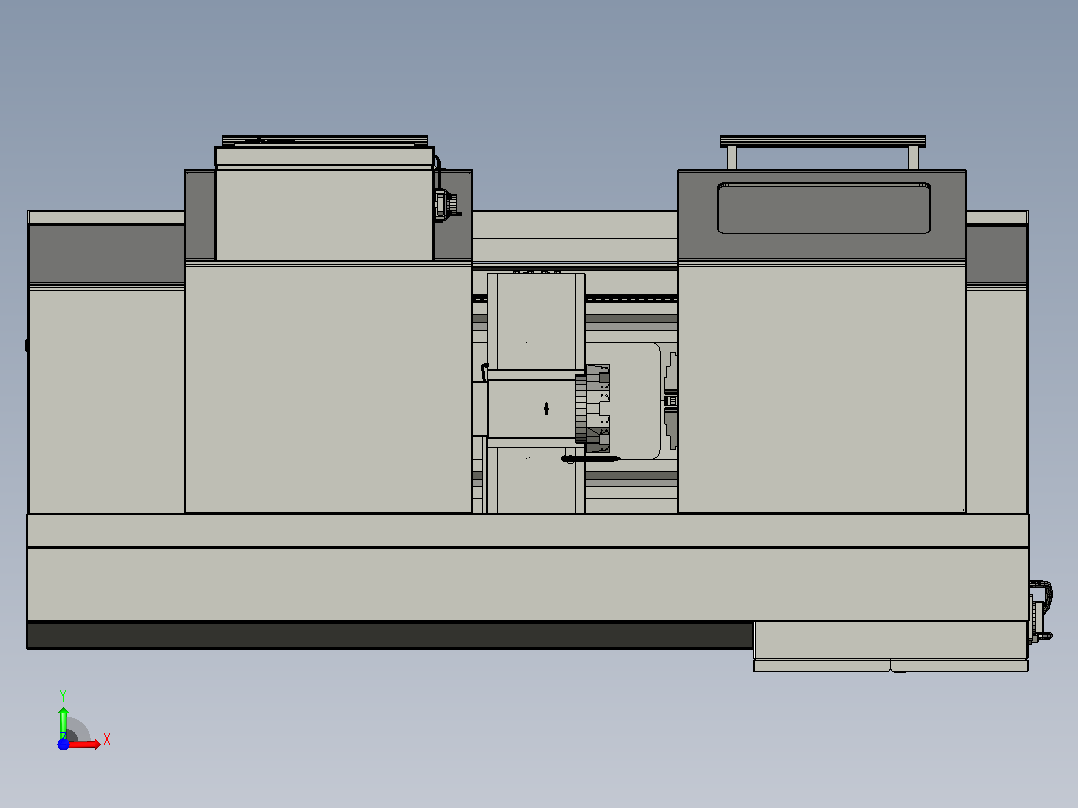This screenshot has height=808, width=1078.
Task: Pick the boring bar tool below turret
Action: [x=590, y=459]
